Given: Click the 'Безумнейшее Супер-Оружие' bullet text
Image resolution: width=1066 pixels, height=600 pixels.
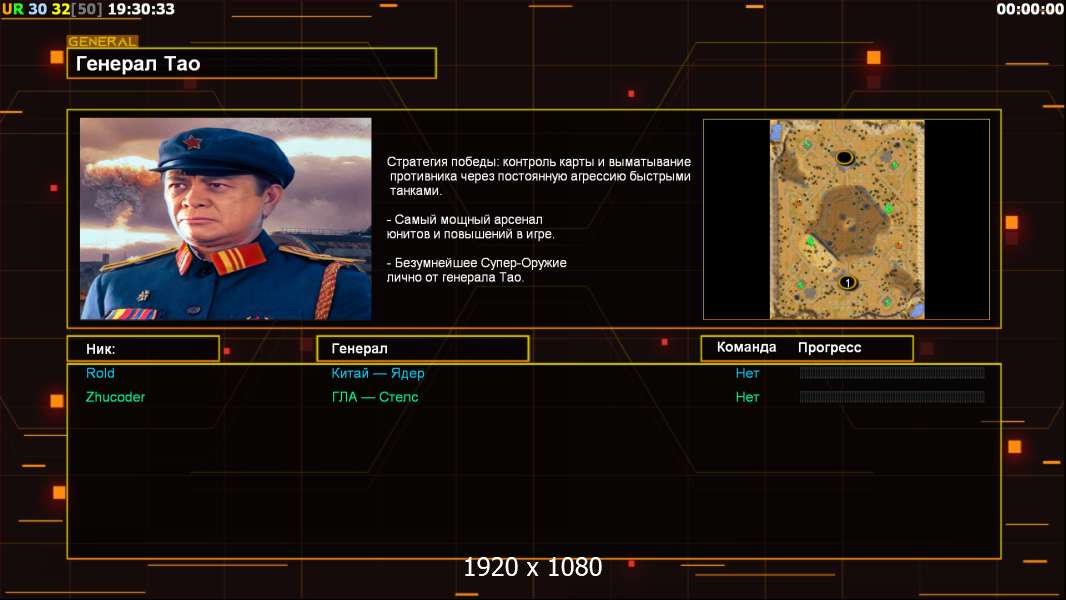Looking at the screenshot, I should tap(477, 270).
